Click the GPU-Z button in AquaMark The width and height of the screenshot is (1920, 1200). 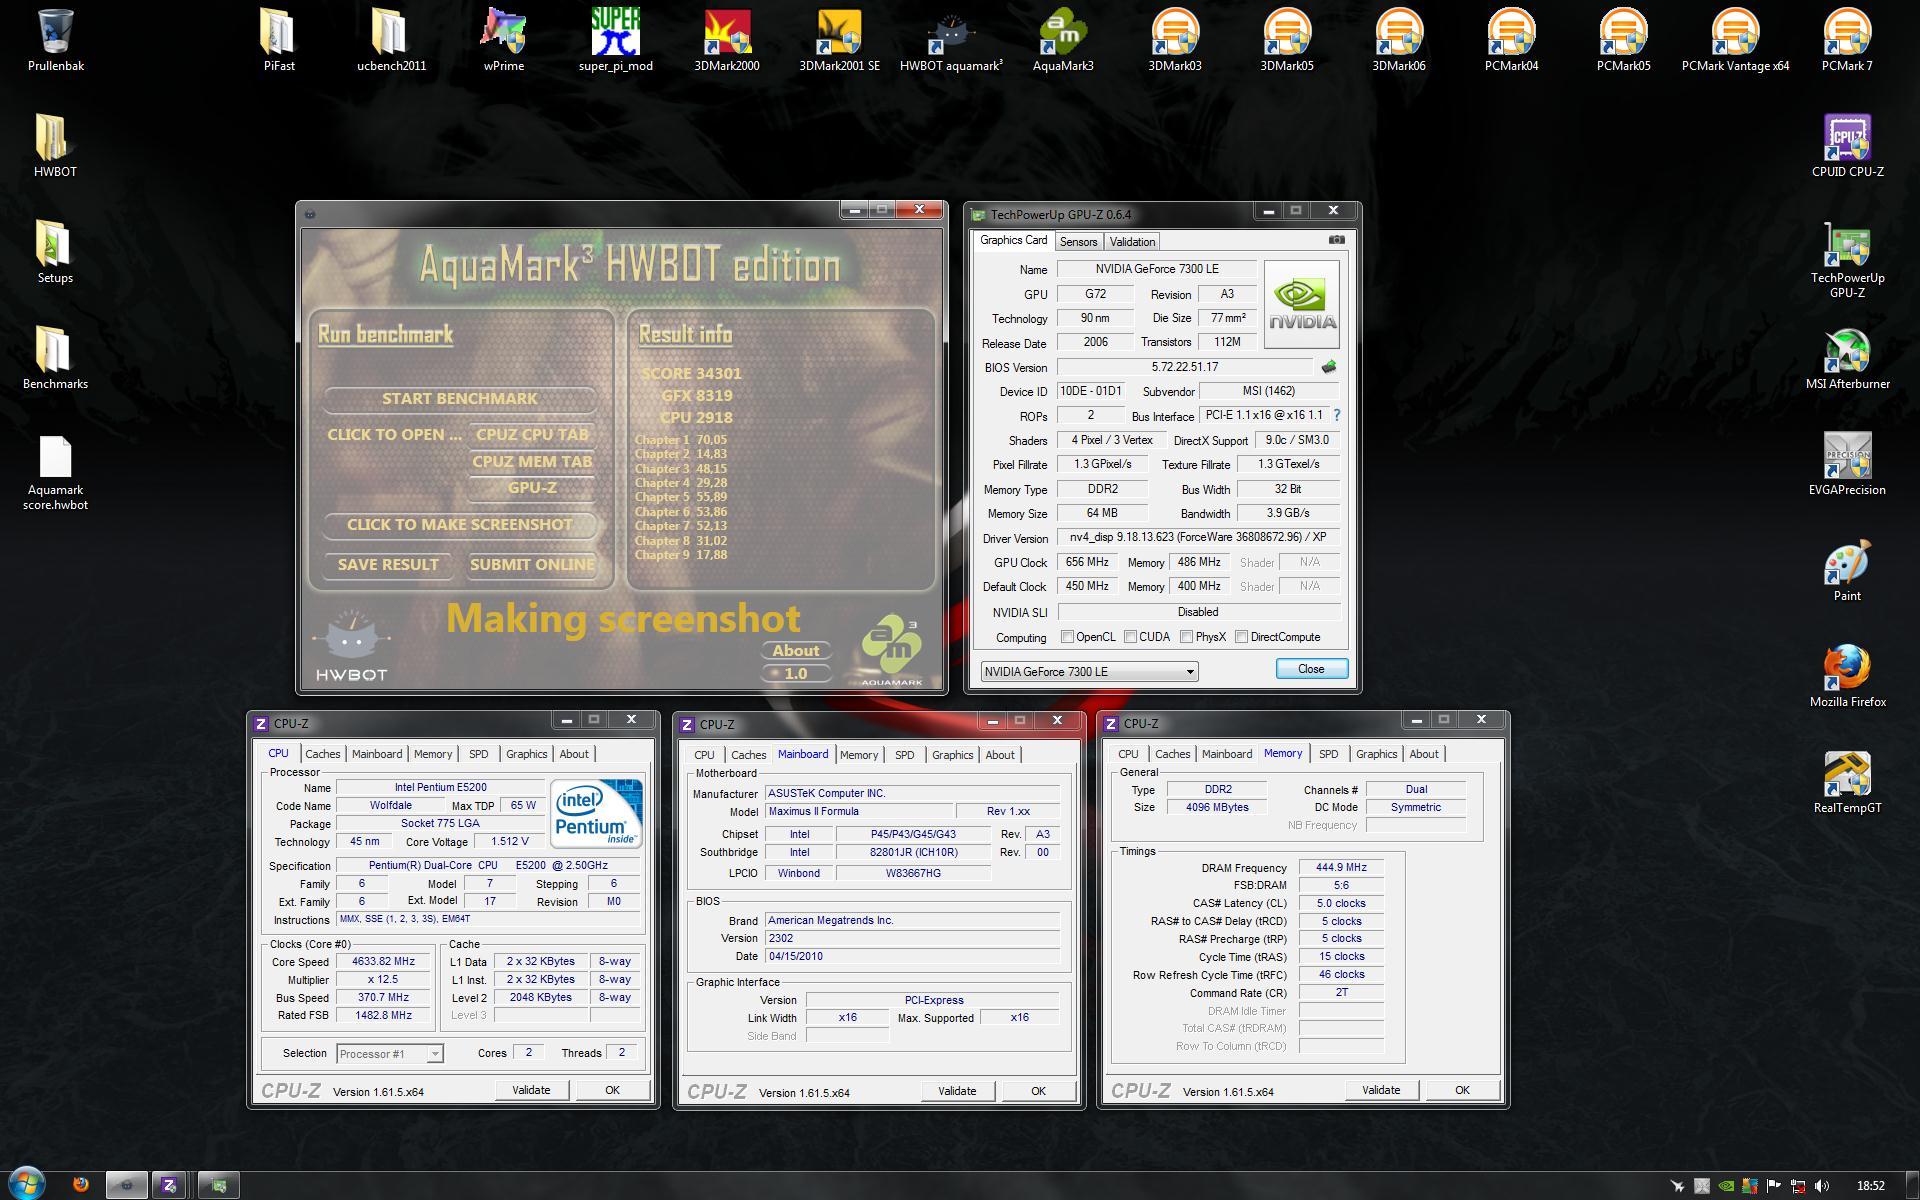coord(532,488)
